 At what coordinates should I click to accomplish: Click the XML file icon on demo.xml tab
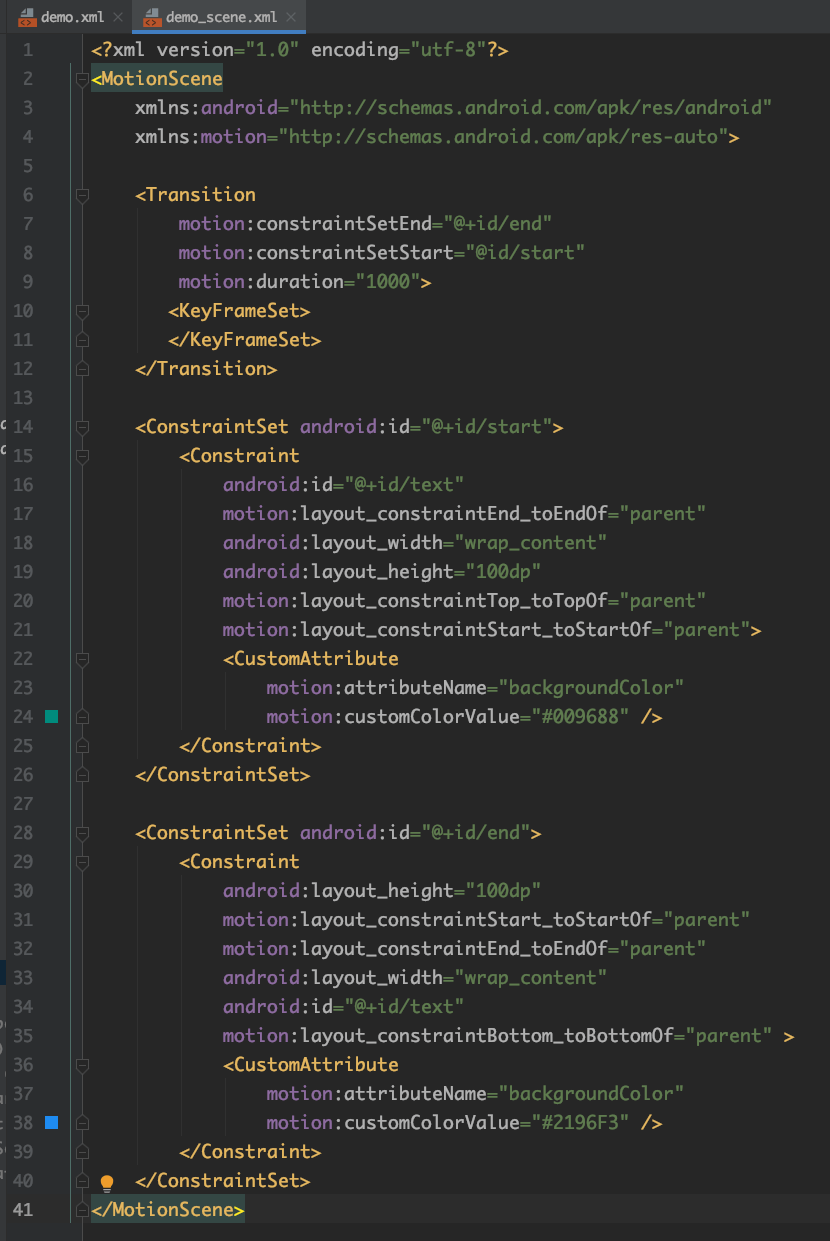pos(27,18)
